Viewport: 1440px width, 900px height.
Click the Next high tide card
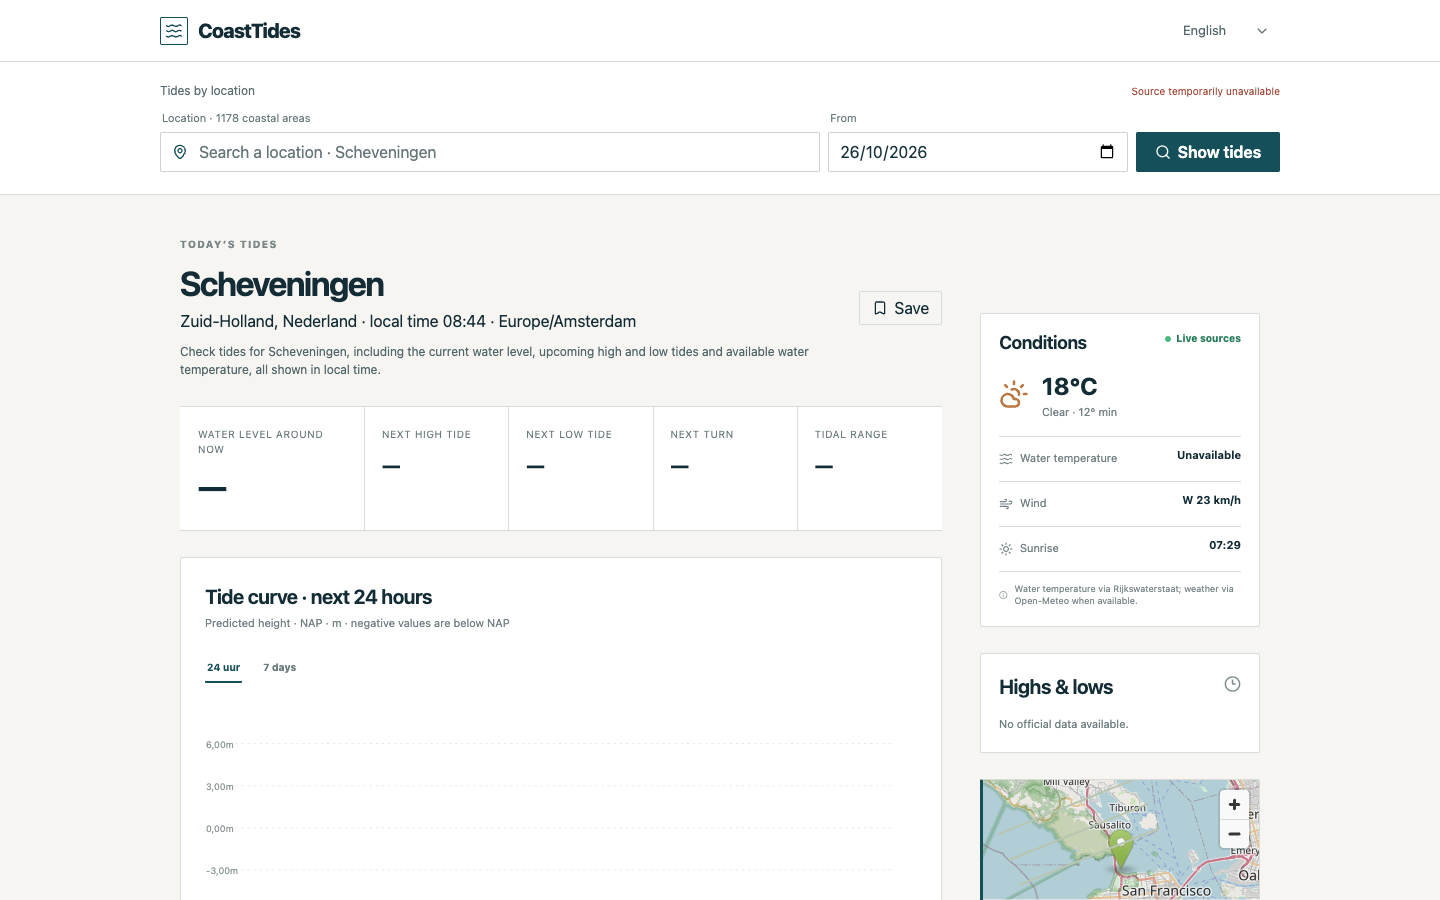pos(436,468)
